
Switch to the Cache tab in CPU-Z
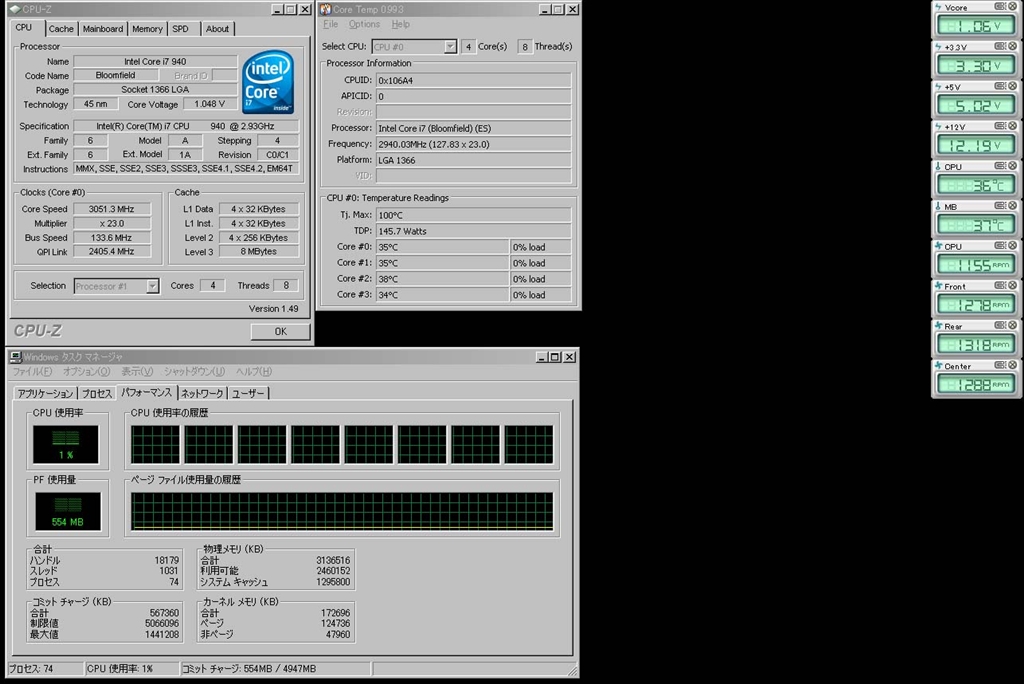click(61, 29)
